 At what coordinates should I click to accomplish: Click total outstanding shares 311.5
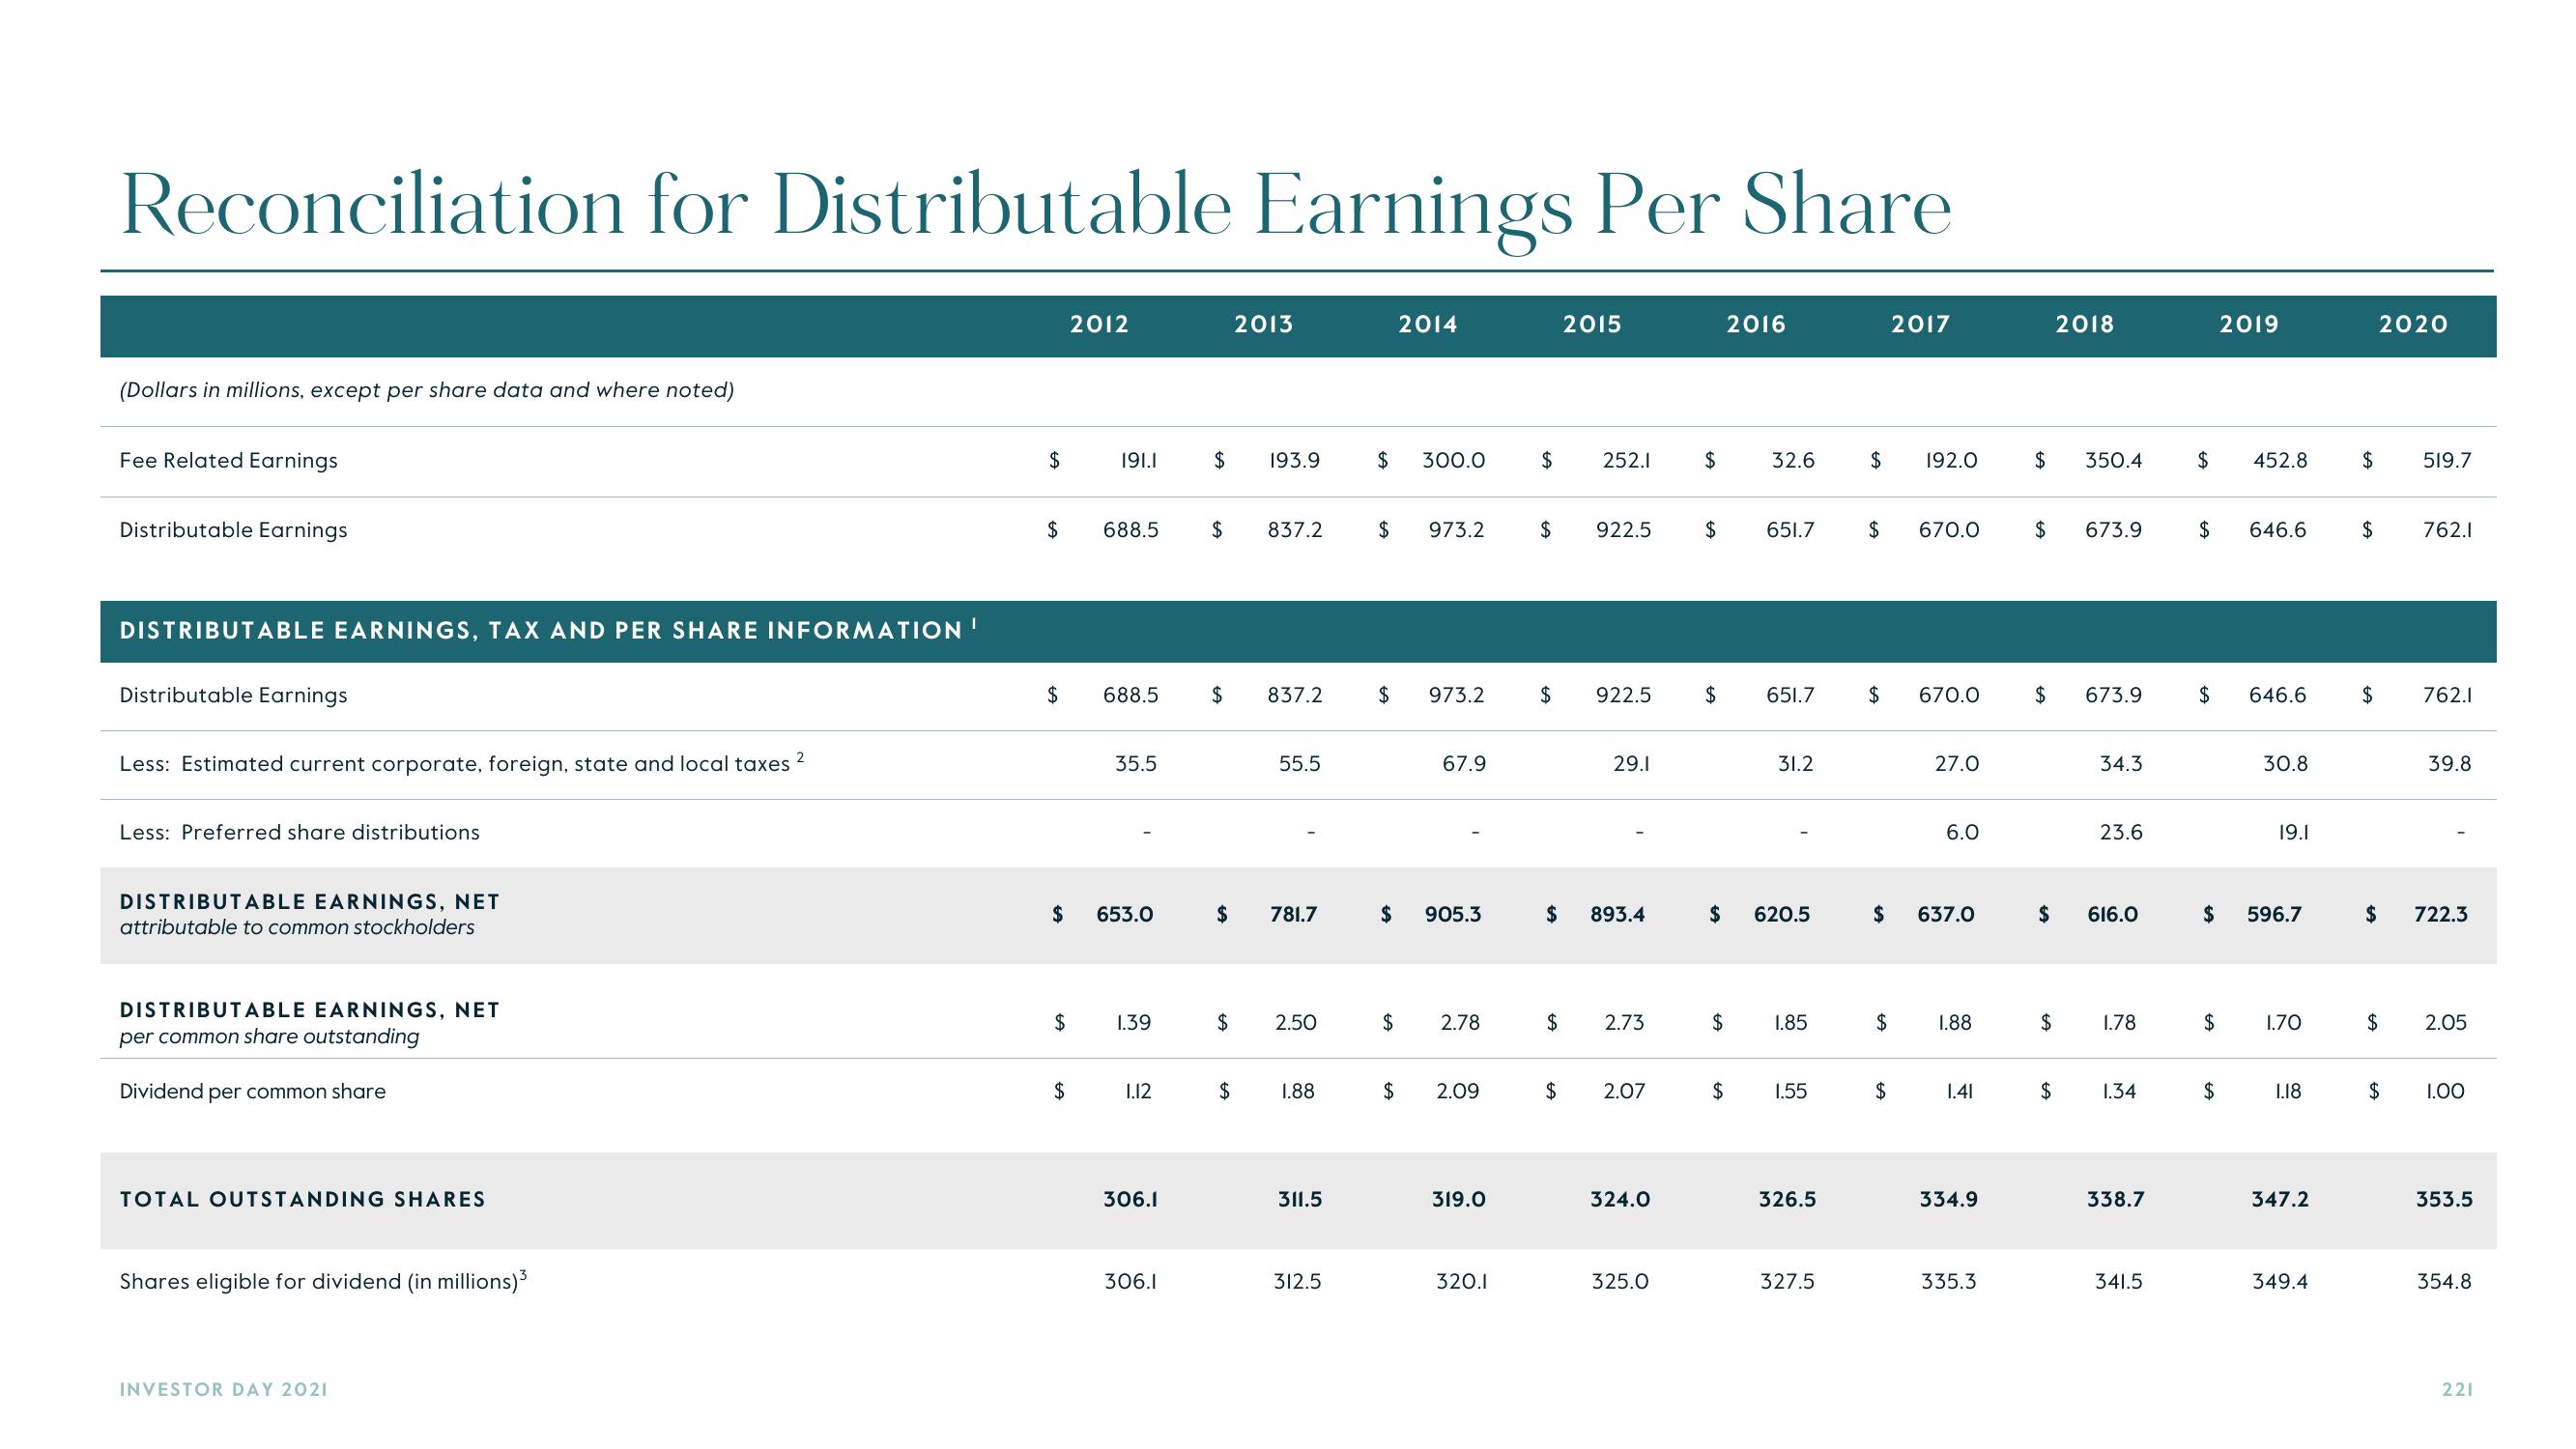1300,1199
